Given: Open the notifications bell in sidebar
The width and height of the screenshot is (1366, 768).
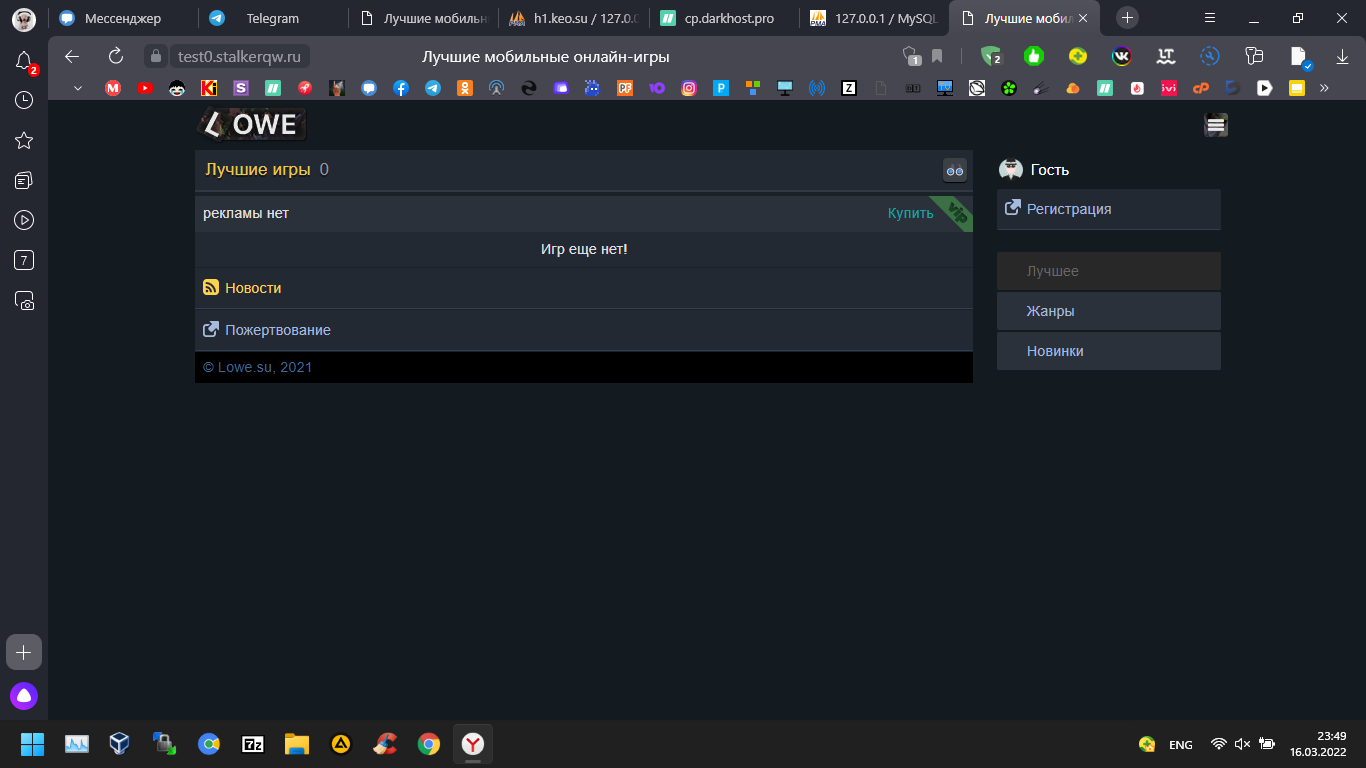Looking at the screenshot, I should click(24, 61).
